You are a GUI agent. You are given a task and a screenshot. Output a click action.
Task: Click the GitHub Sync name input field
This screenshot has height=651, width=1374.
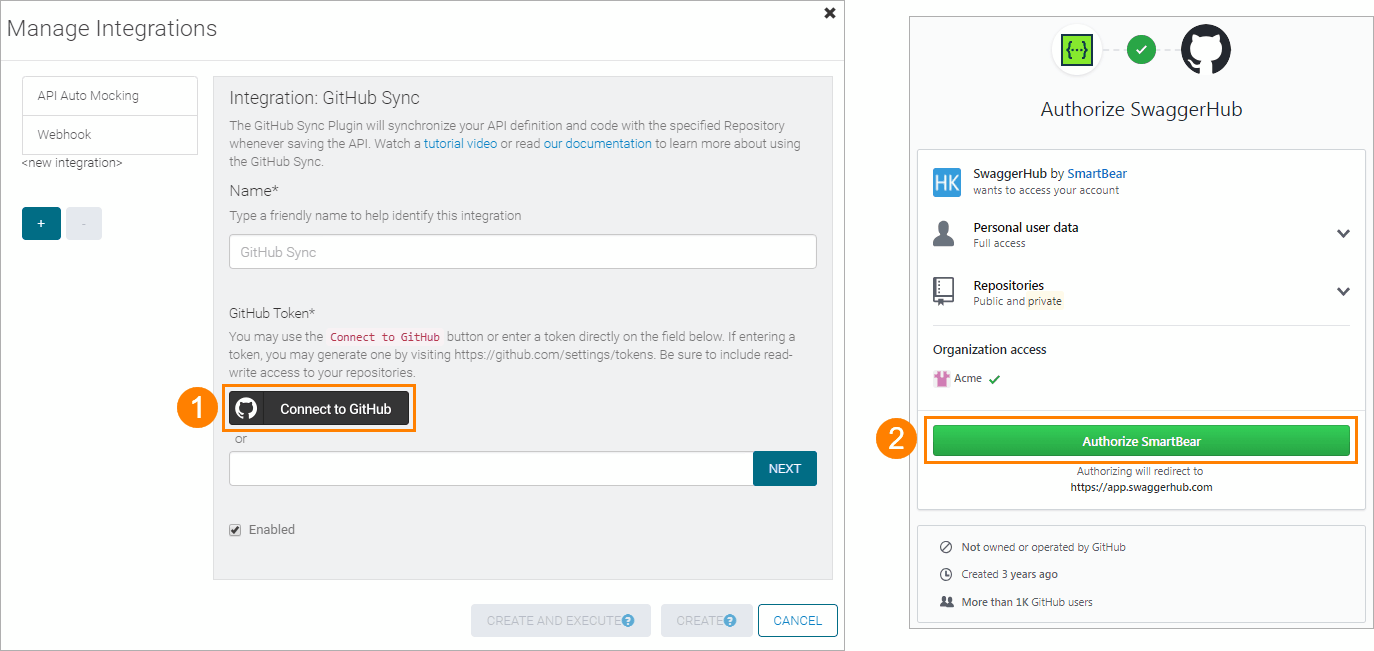[522, 252]
